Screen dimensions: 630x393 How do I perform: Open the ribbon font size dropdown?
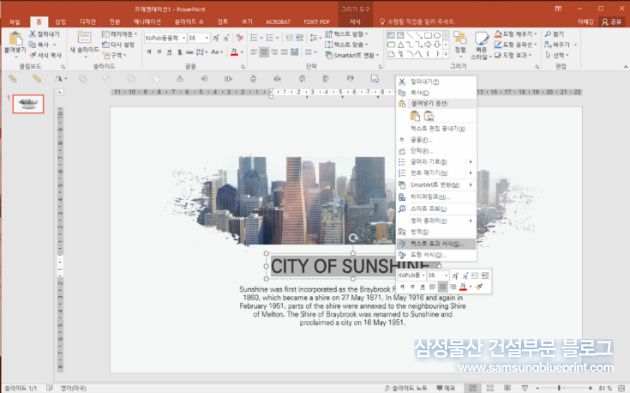pyautogui.click(x=207, y=38)
